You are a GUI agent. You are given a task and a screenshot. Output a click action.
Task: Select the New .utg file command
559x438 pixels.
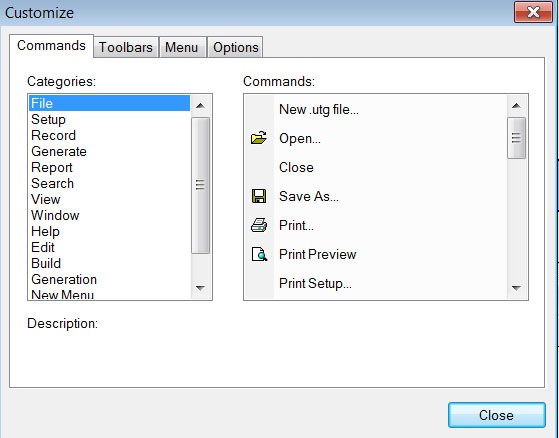coord(319,109)
